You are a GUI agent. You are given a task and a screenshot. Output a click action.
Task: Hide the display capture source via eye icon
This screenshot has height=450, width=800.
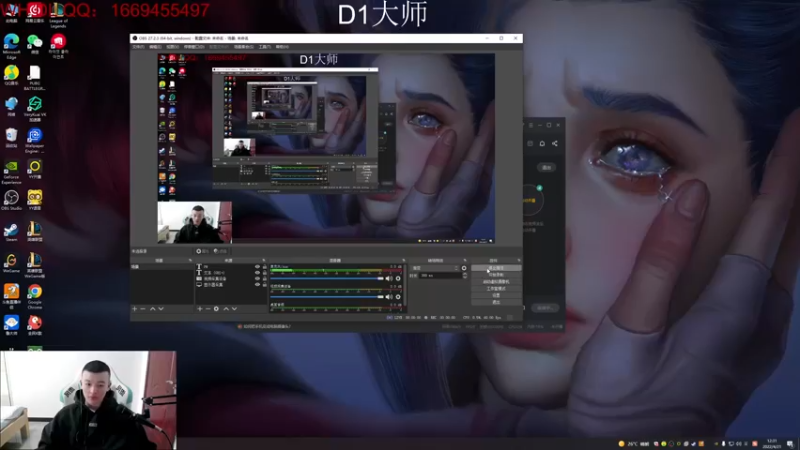point(257,285)
